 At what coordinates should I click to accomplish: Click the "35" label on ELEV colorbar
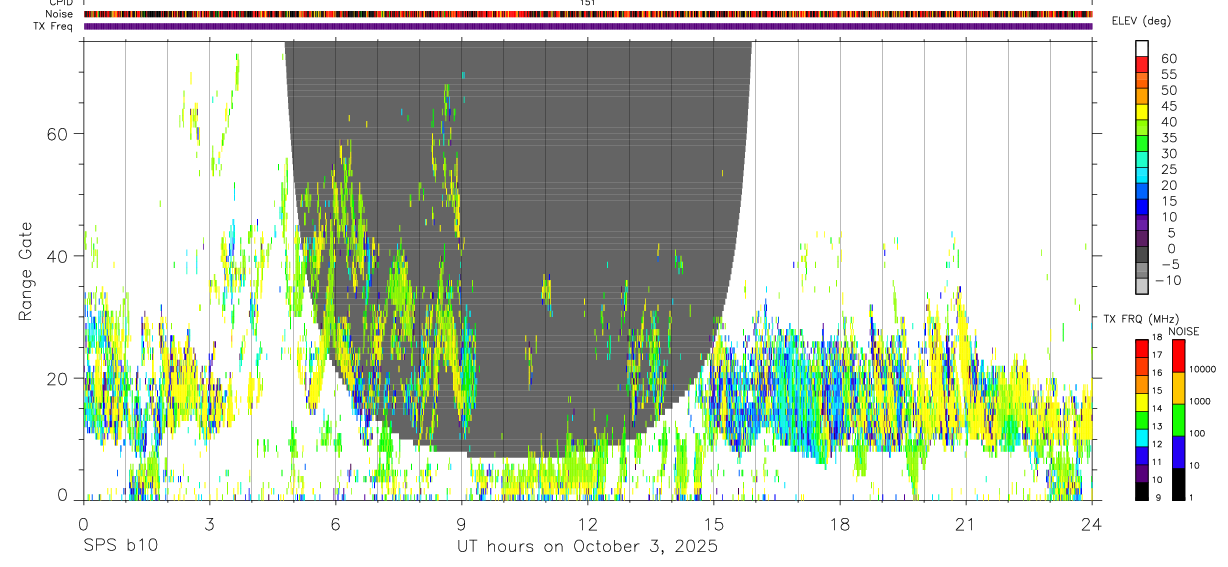(1168, 137)
